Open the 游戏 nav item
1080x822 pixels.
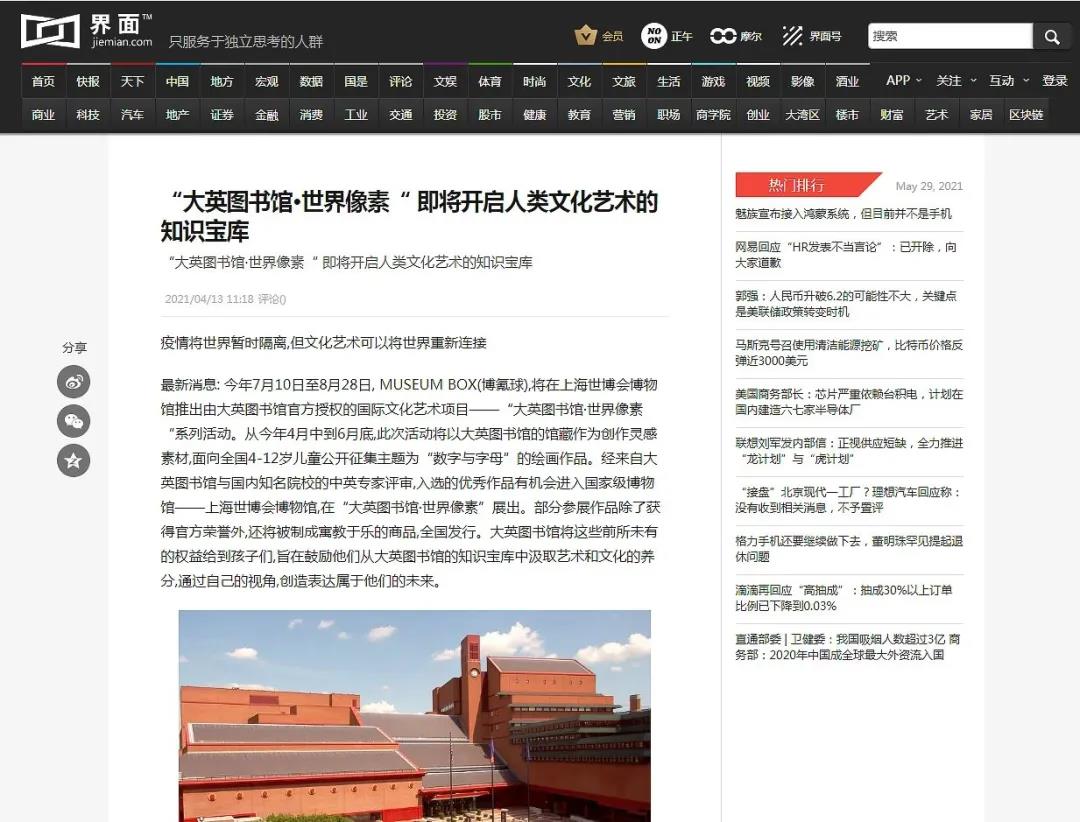click(x=714, y=81)
